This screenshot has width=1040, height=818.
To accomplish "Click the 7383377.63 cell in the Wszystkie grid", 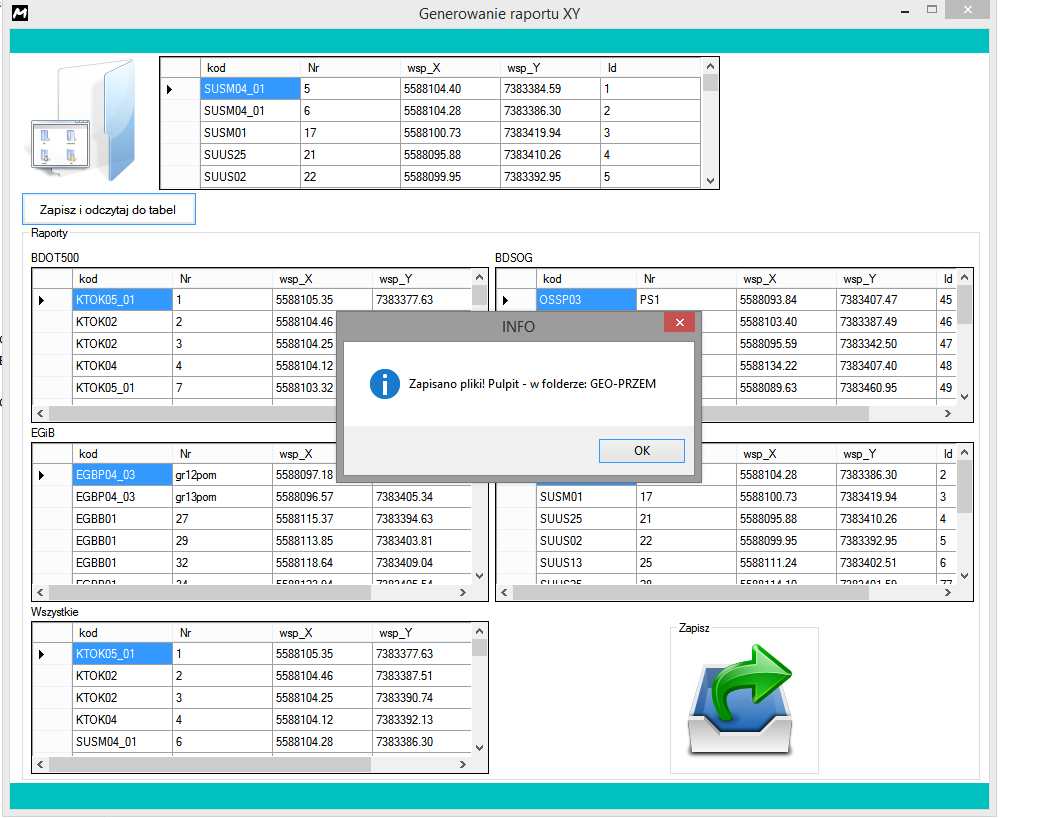I will click(x=422, y=654).
